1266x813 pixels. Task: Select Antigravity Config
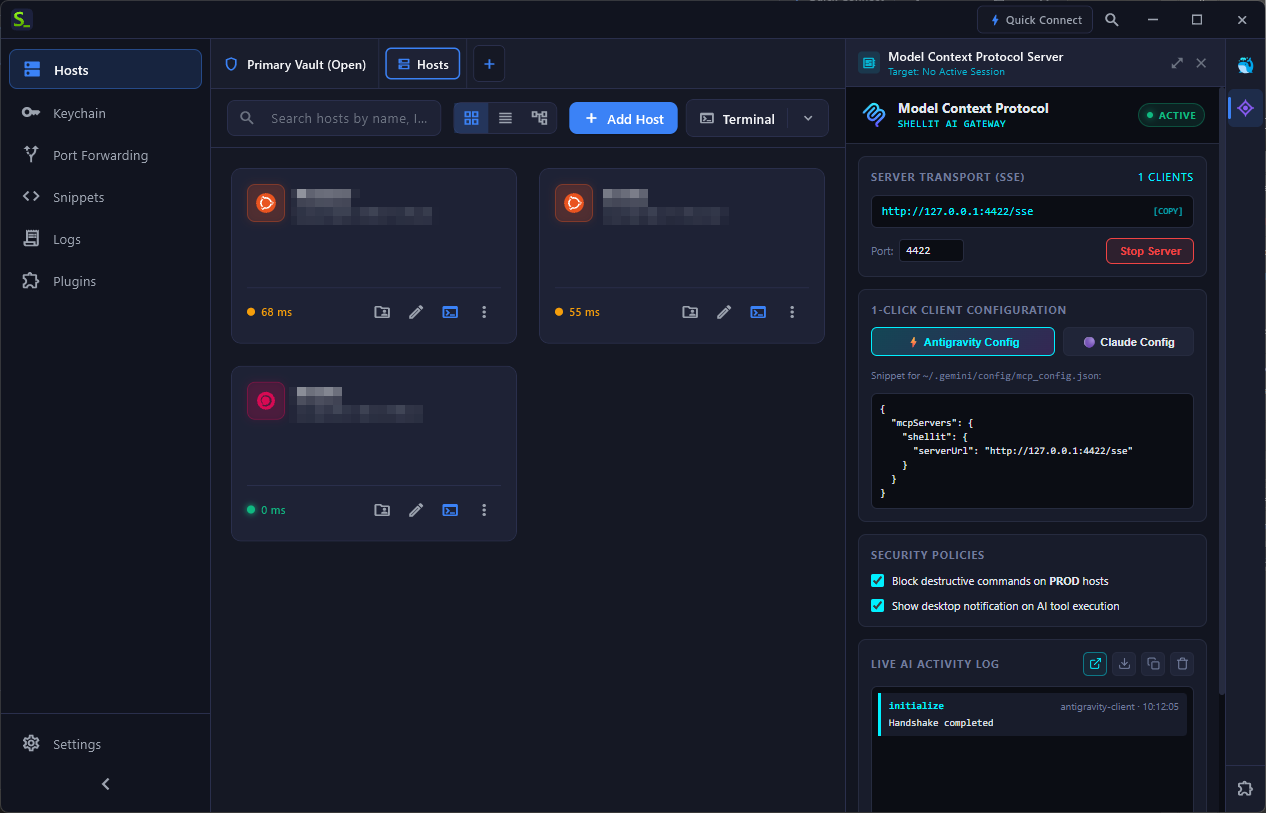[963, 342]
